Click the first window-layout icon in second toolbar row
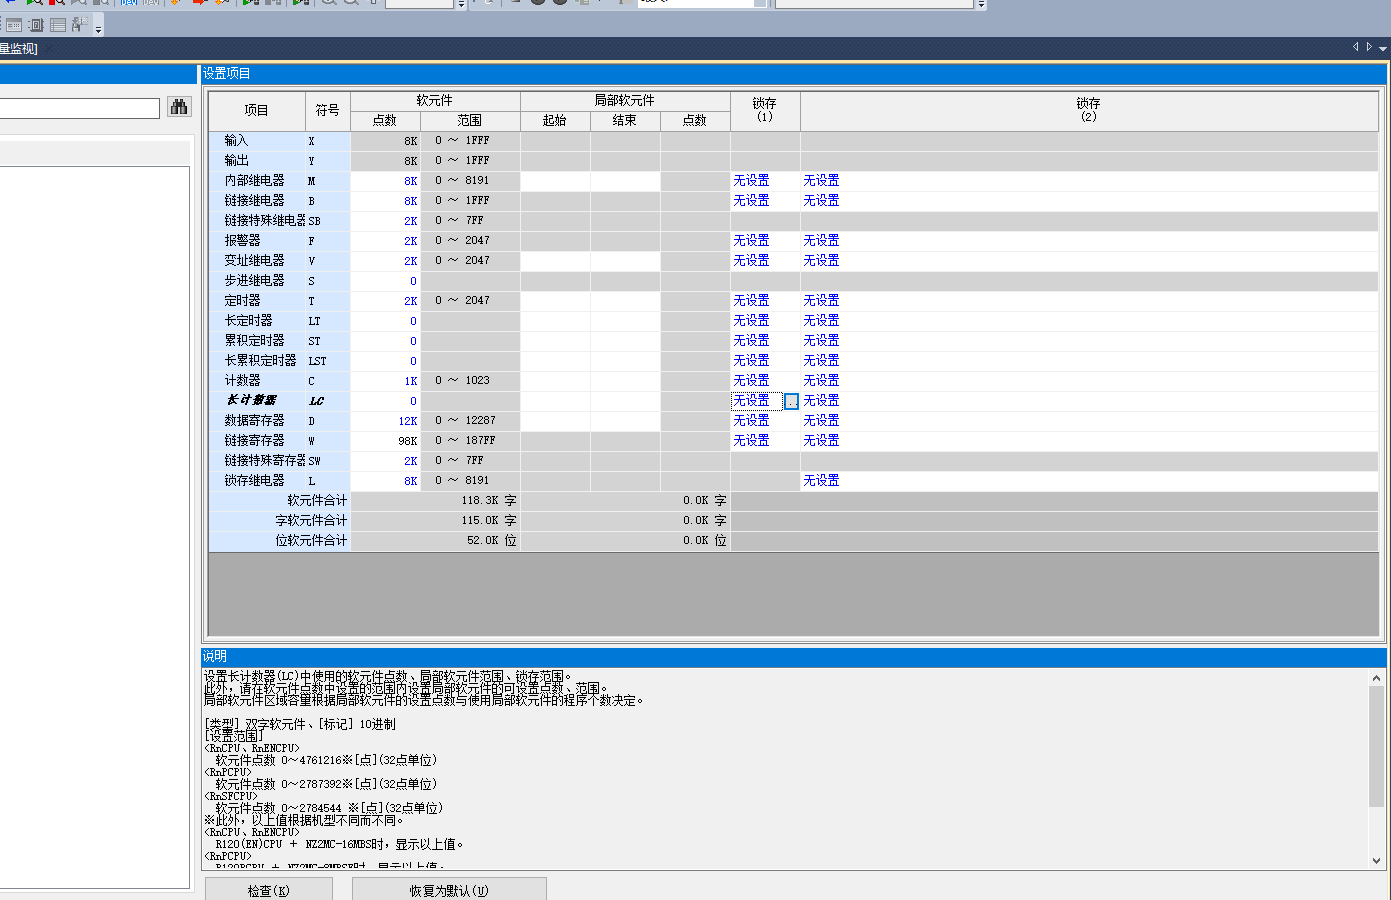This screenshot has width=1391, height=900. tap(14, 25)
